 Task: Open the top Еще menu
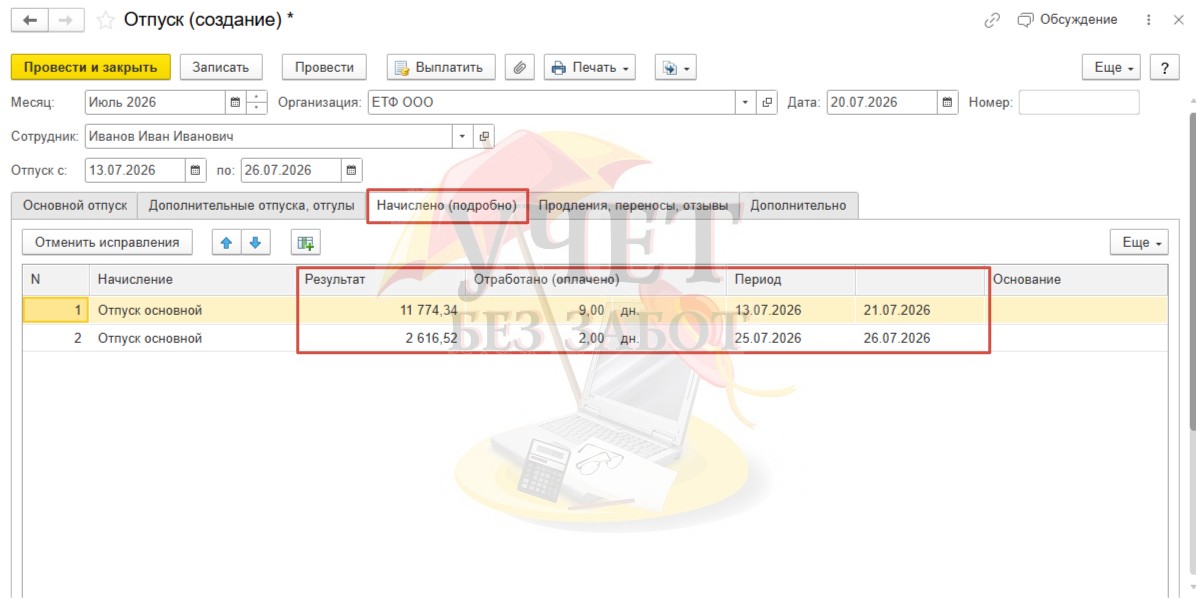click(x=1112, y=67)
